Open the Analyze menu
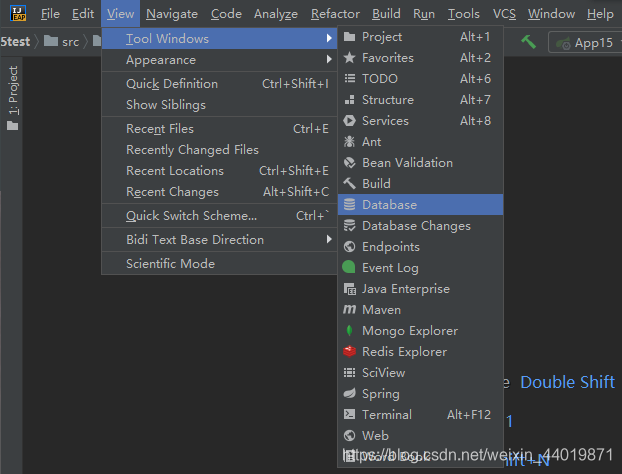Image resolution: width=622 pixels, height=474 pixels. click(276, 14)
